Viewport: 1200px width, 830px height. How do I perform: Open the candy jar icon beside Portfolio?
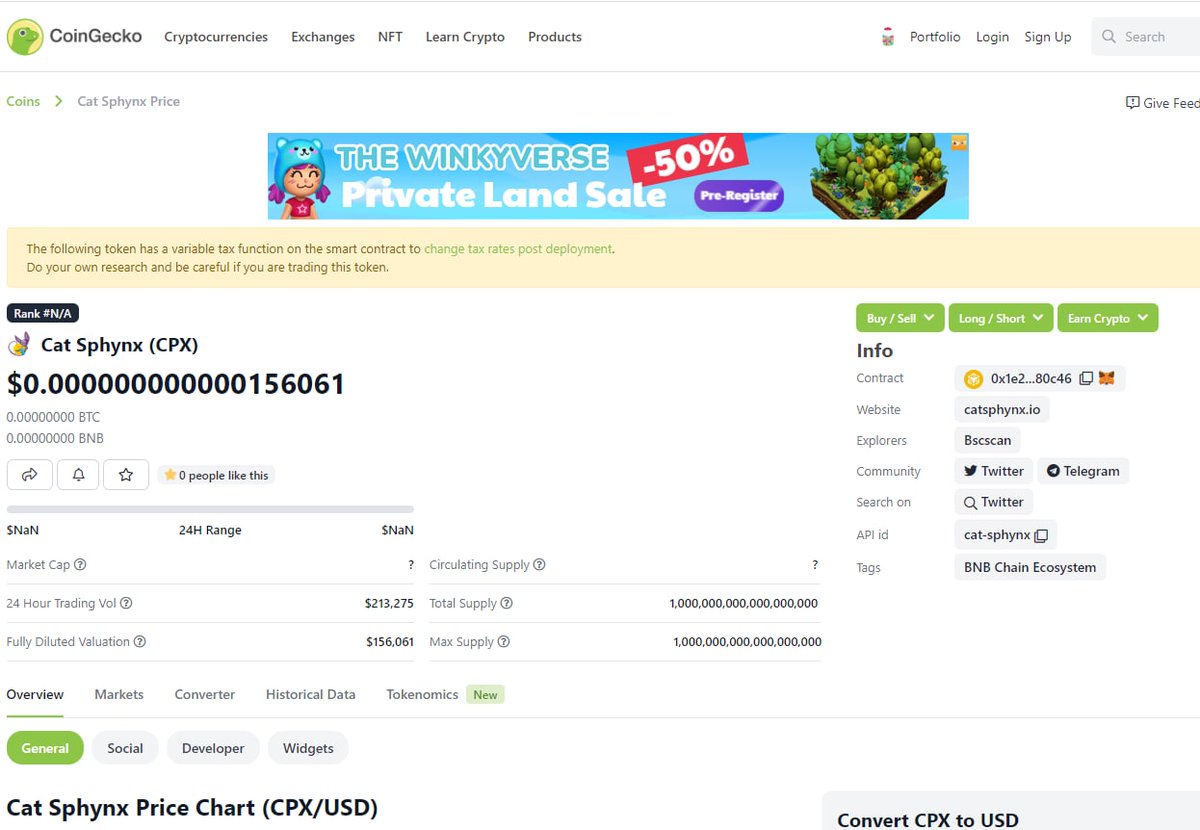pos(887,37)
